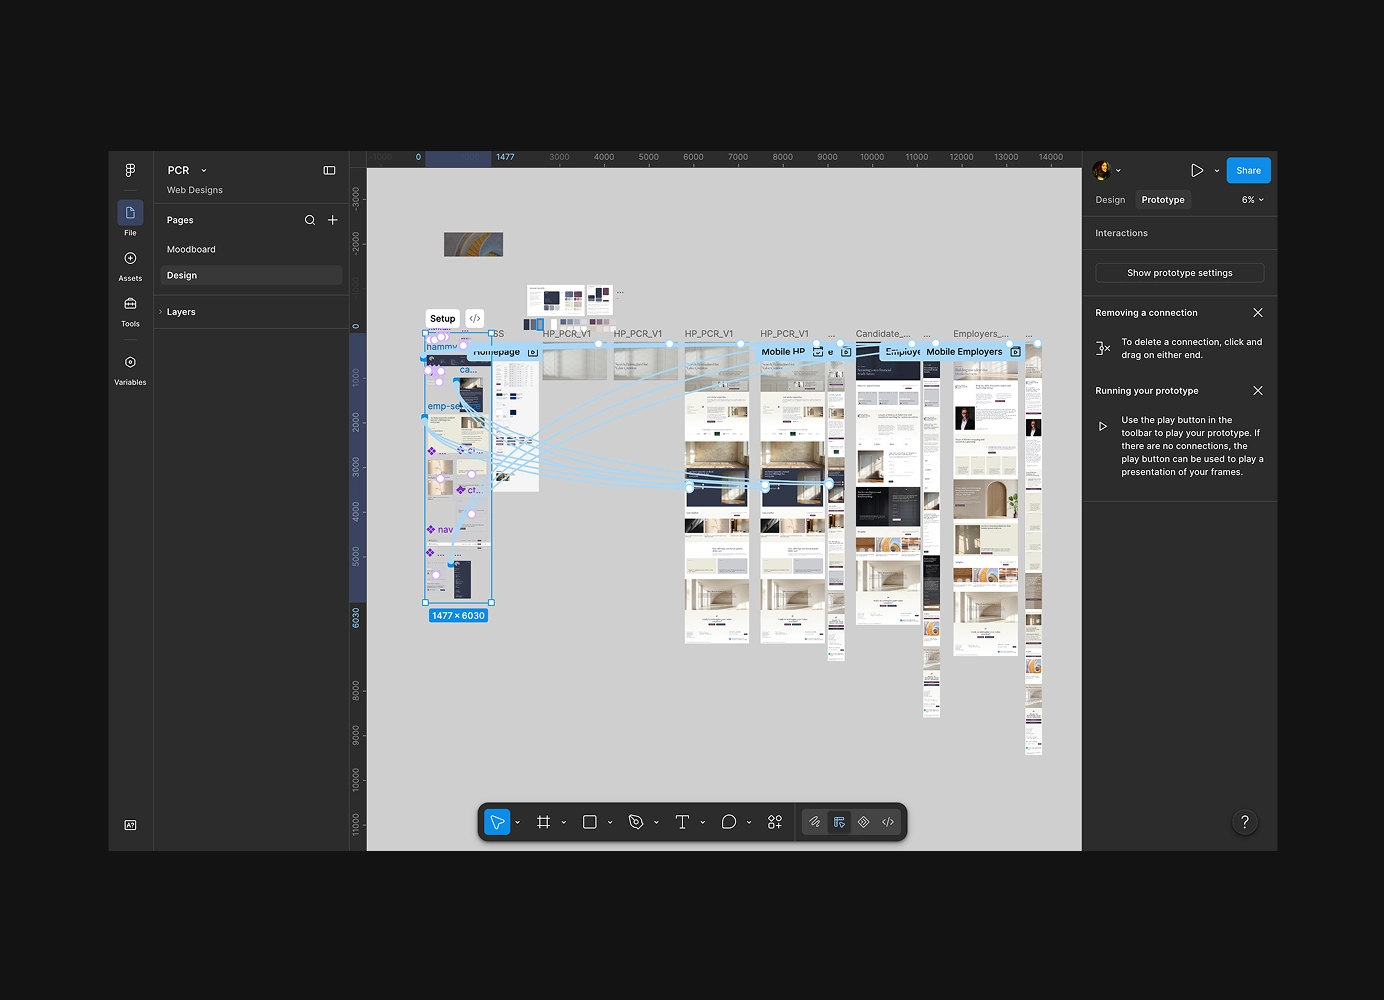Select the Text tool
Viewport: 1384px width, 1000px height.
[682, 822]
